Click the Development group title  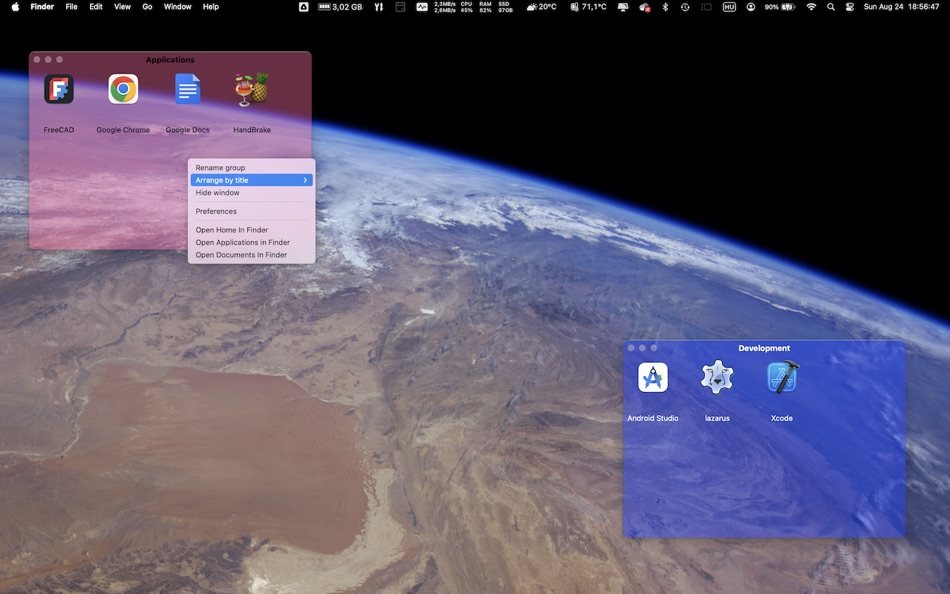tap(764, 348)
